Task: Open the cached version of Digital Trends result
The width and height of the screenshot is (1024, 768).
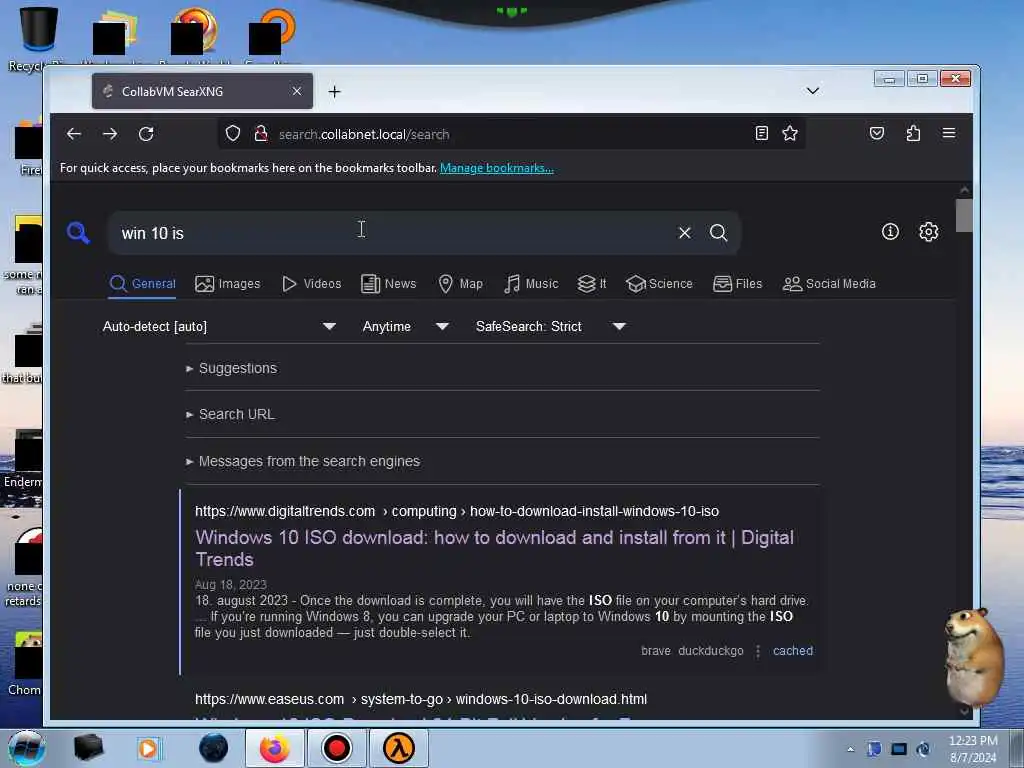Action: point(793,650)
